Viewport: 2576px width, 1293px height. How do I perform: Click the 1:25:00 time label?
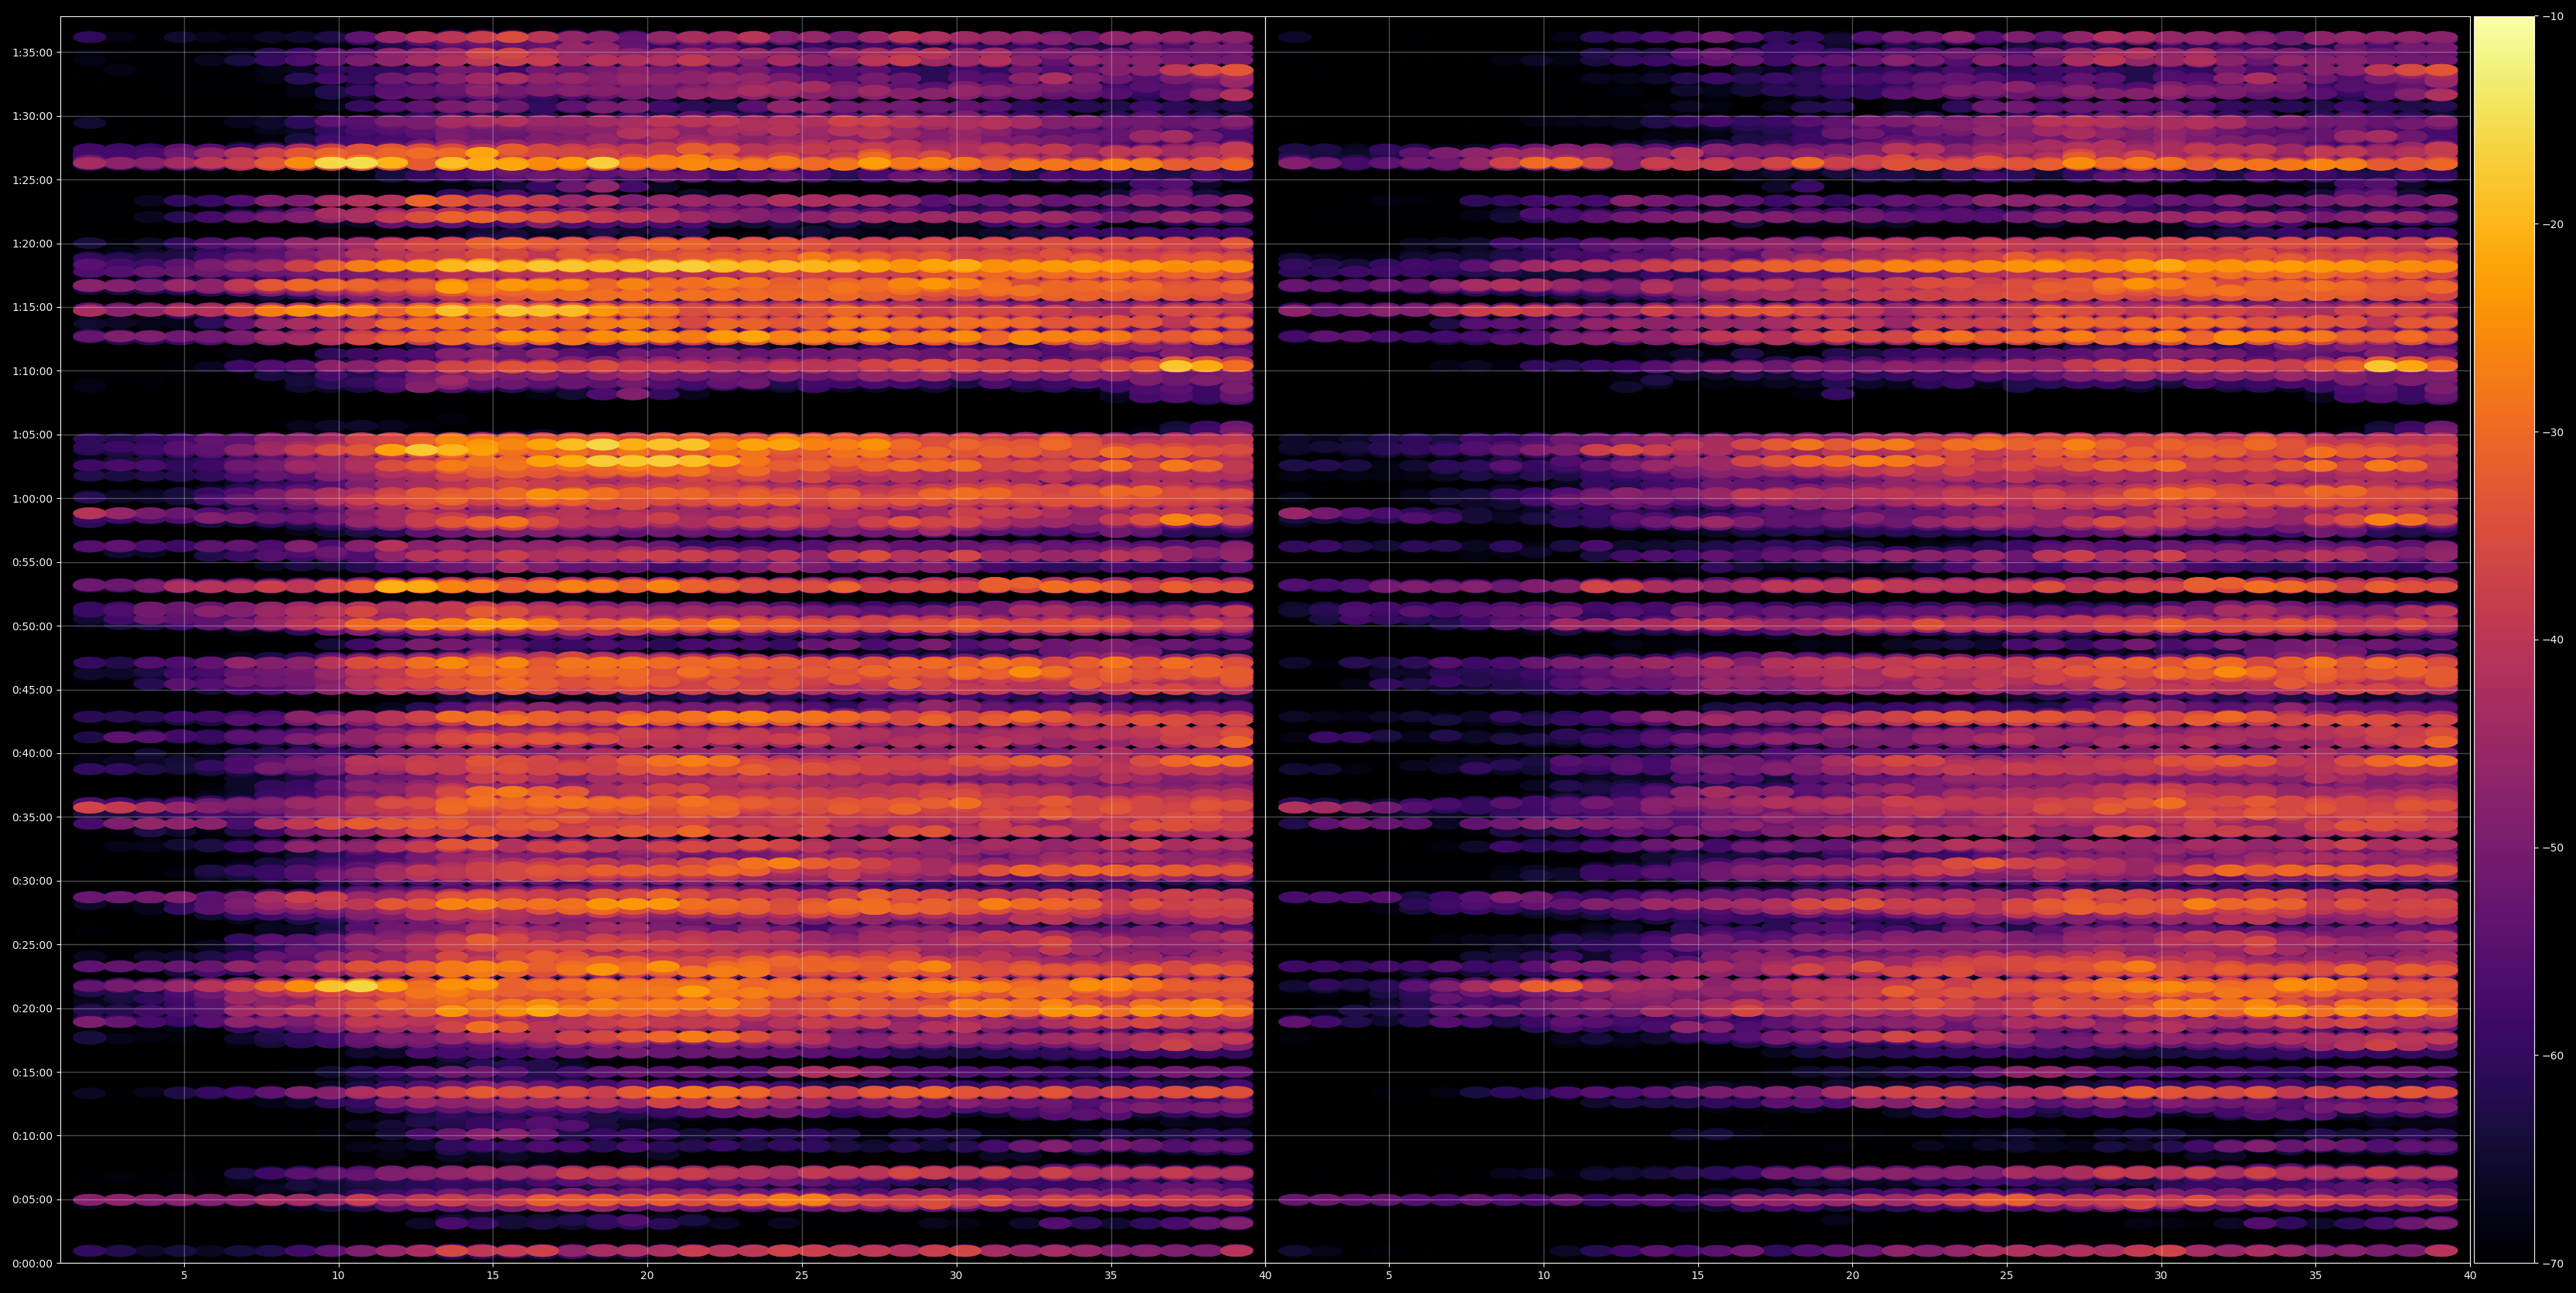pyautogui.click(x=32, y=180)
